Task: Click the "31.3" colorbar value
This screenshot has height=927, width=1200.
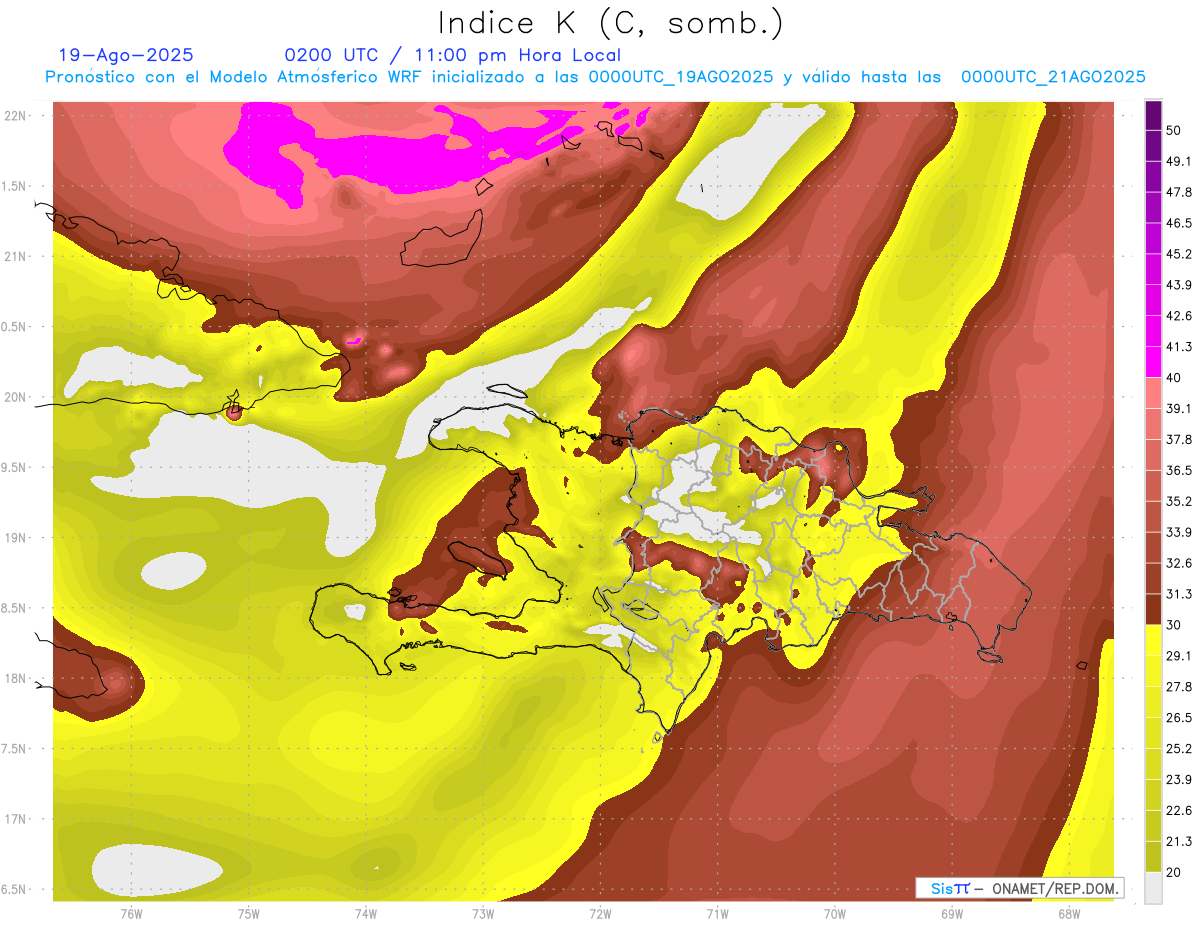Action: [x=1179, y=594]
